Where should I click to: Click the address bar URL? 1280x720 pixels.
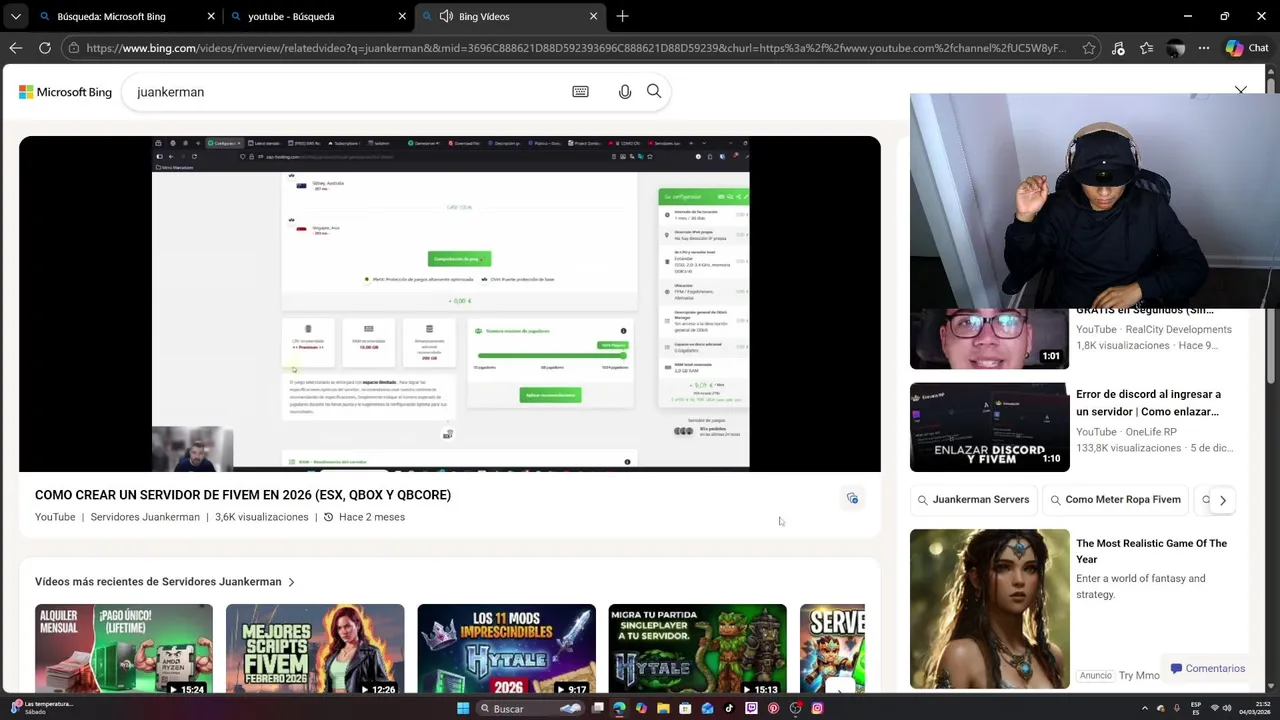(575, 48)
